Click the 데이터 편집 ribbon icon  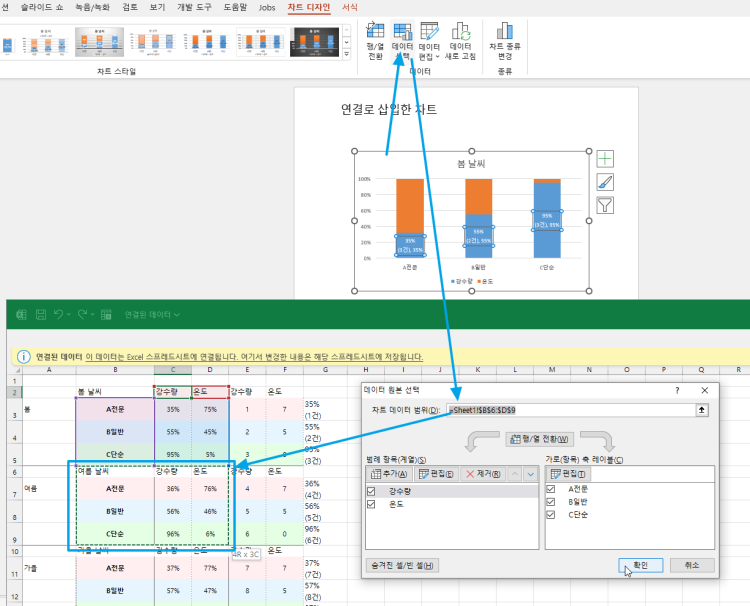tap(429, 31)
